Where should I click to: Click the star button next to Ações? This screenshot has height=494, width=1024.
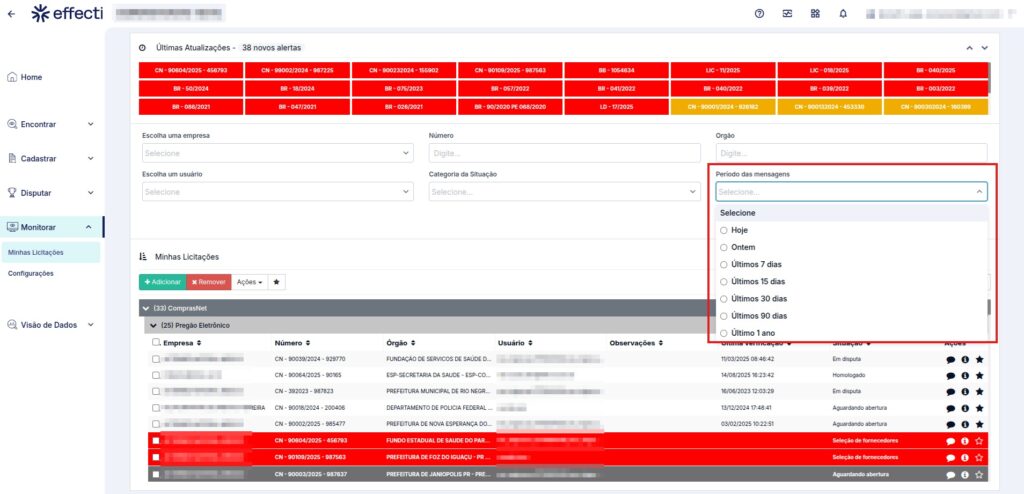276,282
